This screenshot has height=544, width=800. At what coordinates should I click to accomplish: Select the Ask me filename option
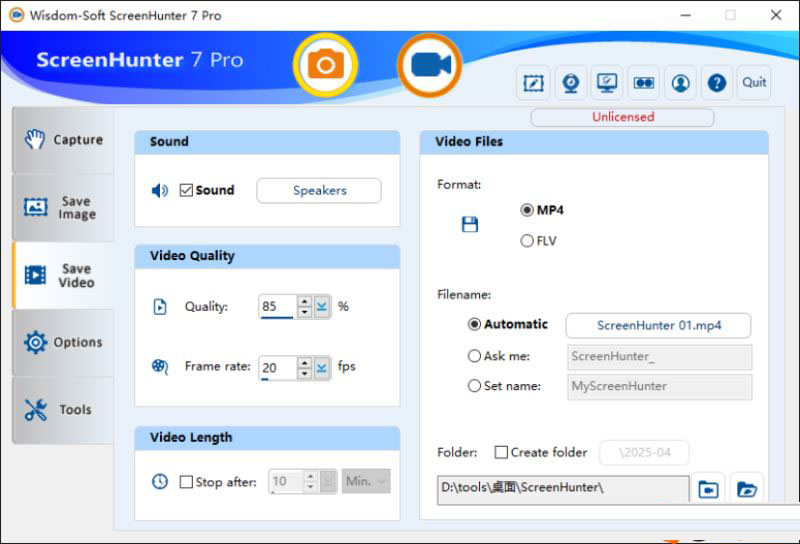tap(474, 356)
